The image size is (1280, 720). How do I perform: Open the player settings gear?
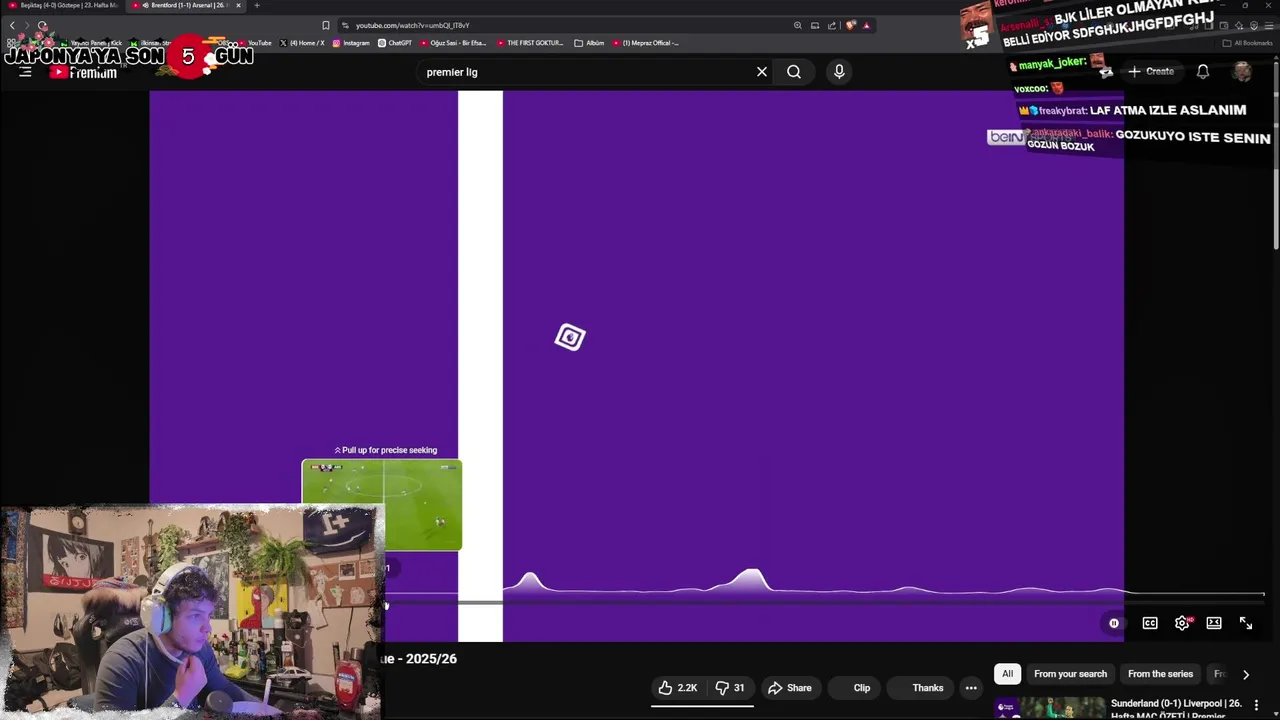[x=1182, y=623]
